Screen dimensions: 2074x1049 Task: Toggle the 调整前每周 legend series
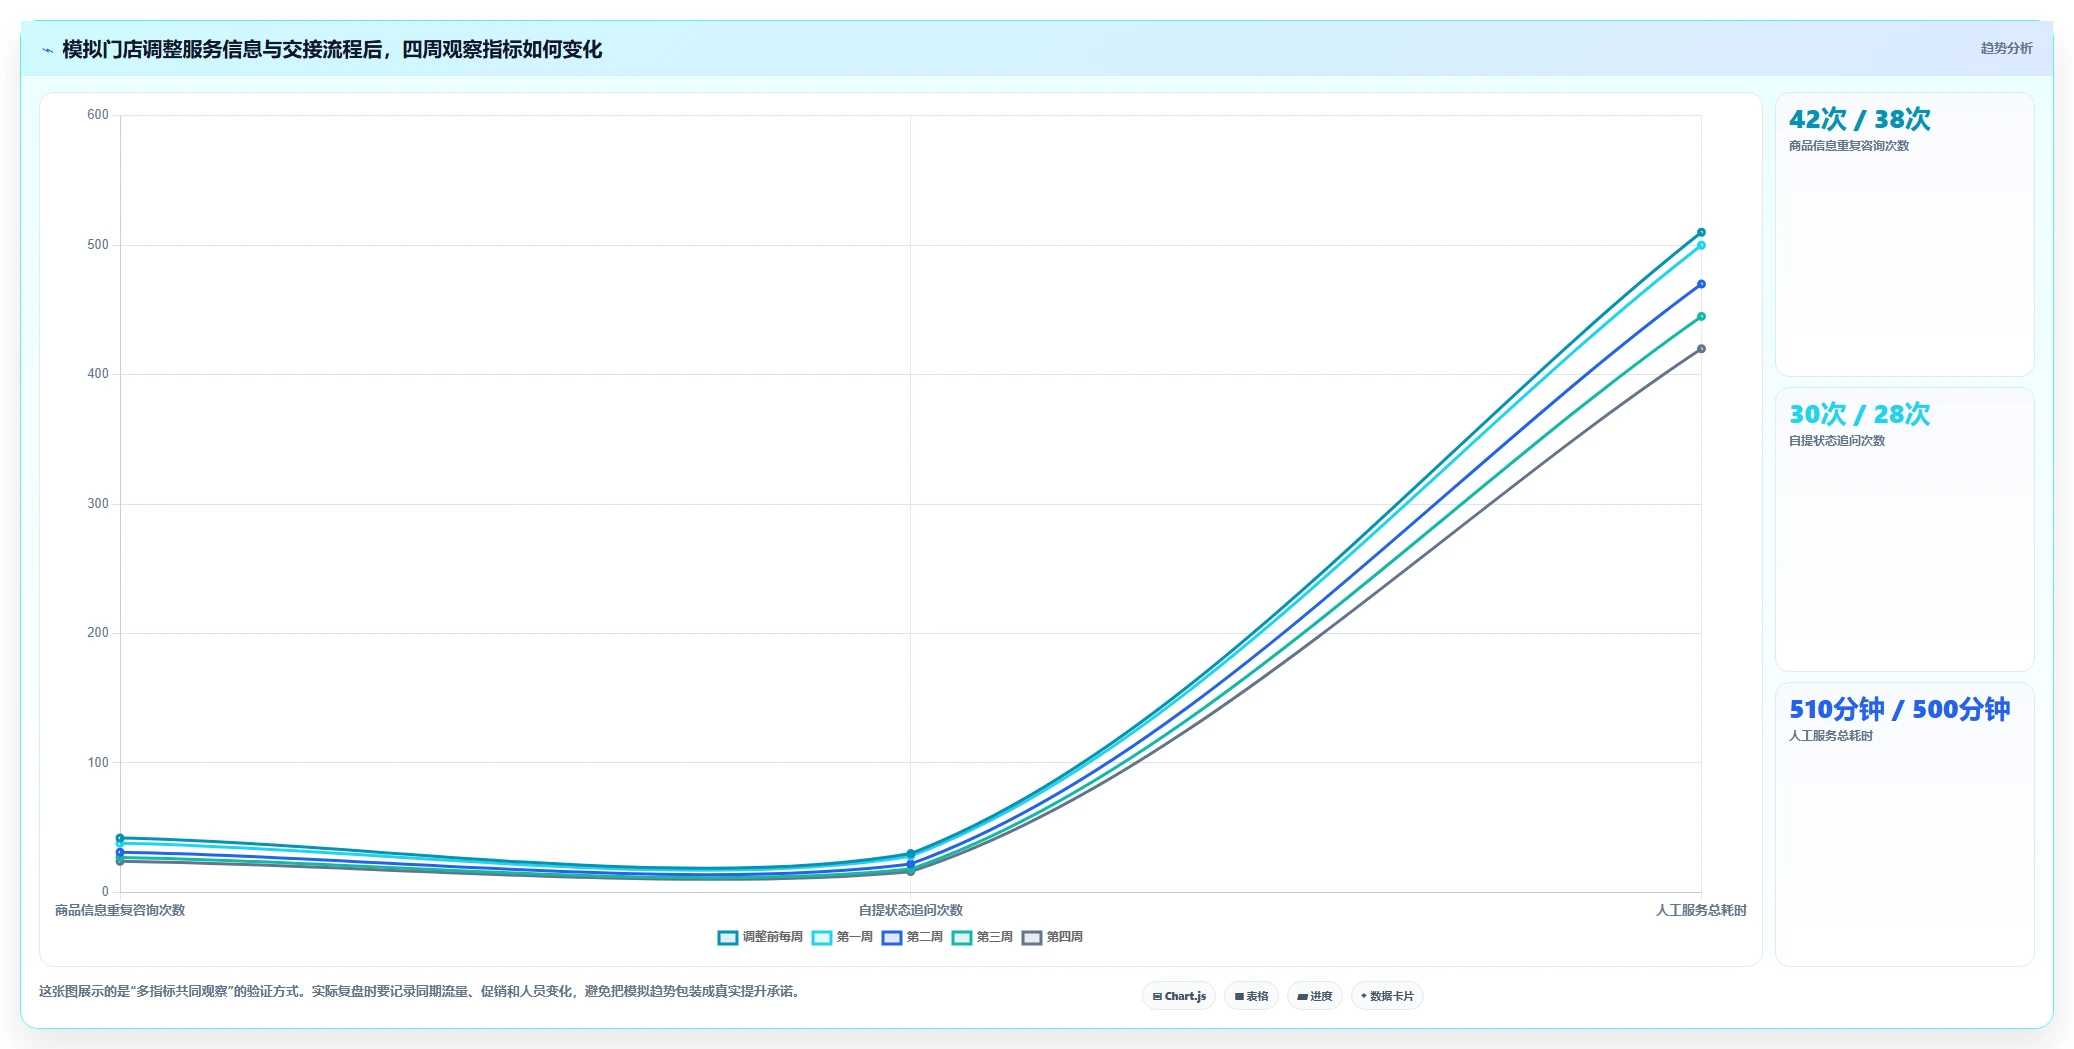coord(760,937)
